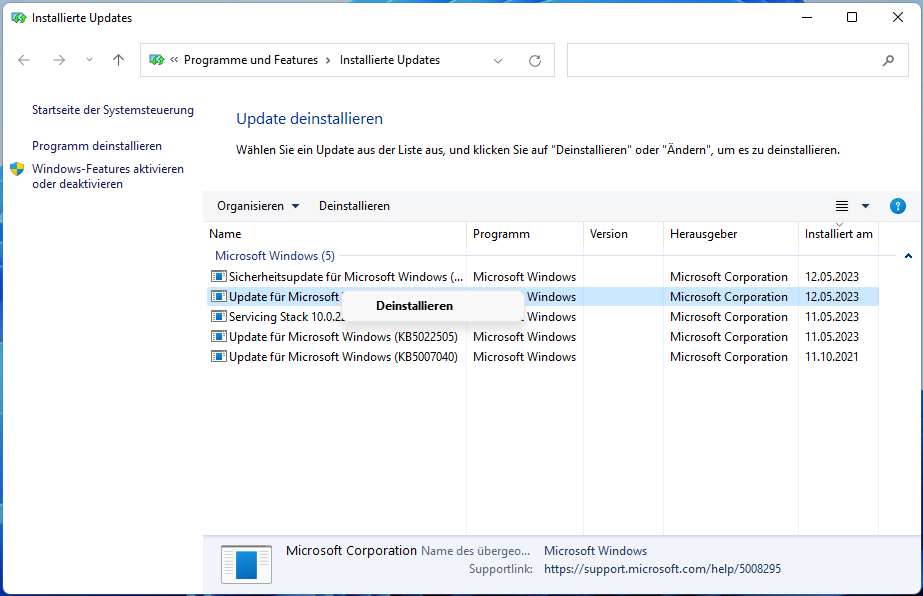The image size is (923, 596).
Task: Sort by Programm column header
Action: pos(525,234)
